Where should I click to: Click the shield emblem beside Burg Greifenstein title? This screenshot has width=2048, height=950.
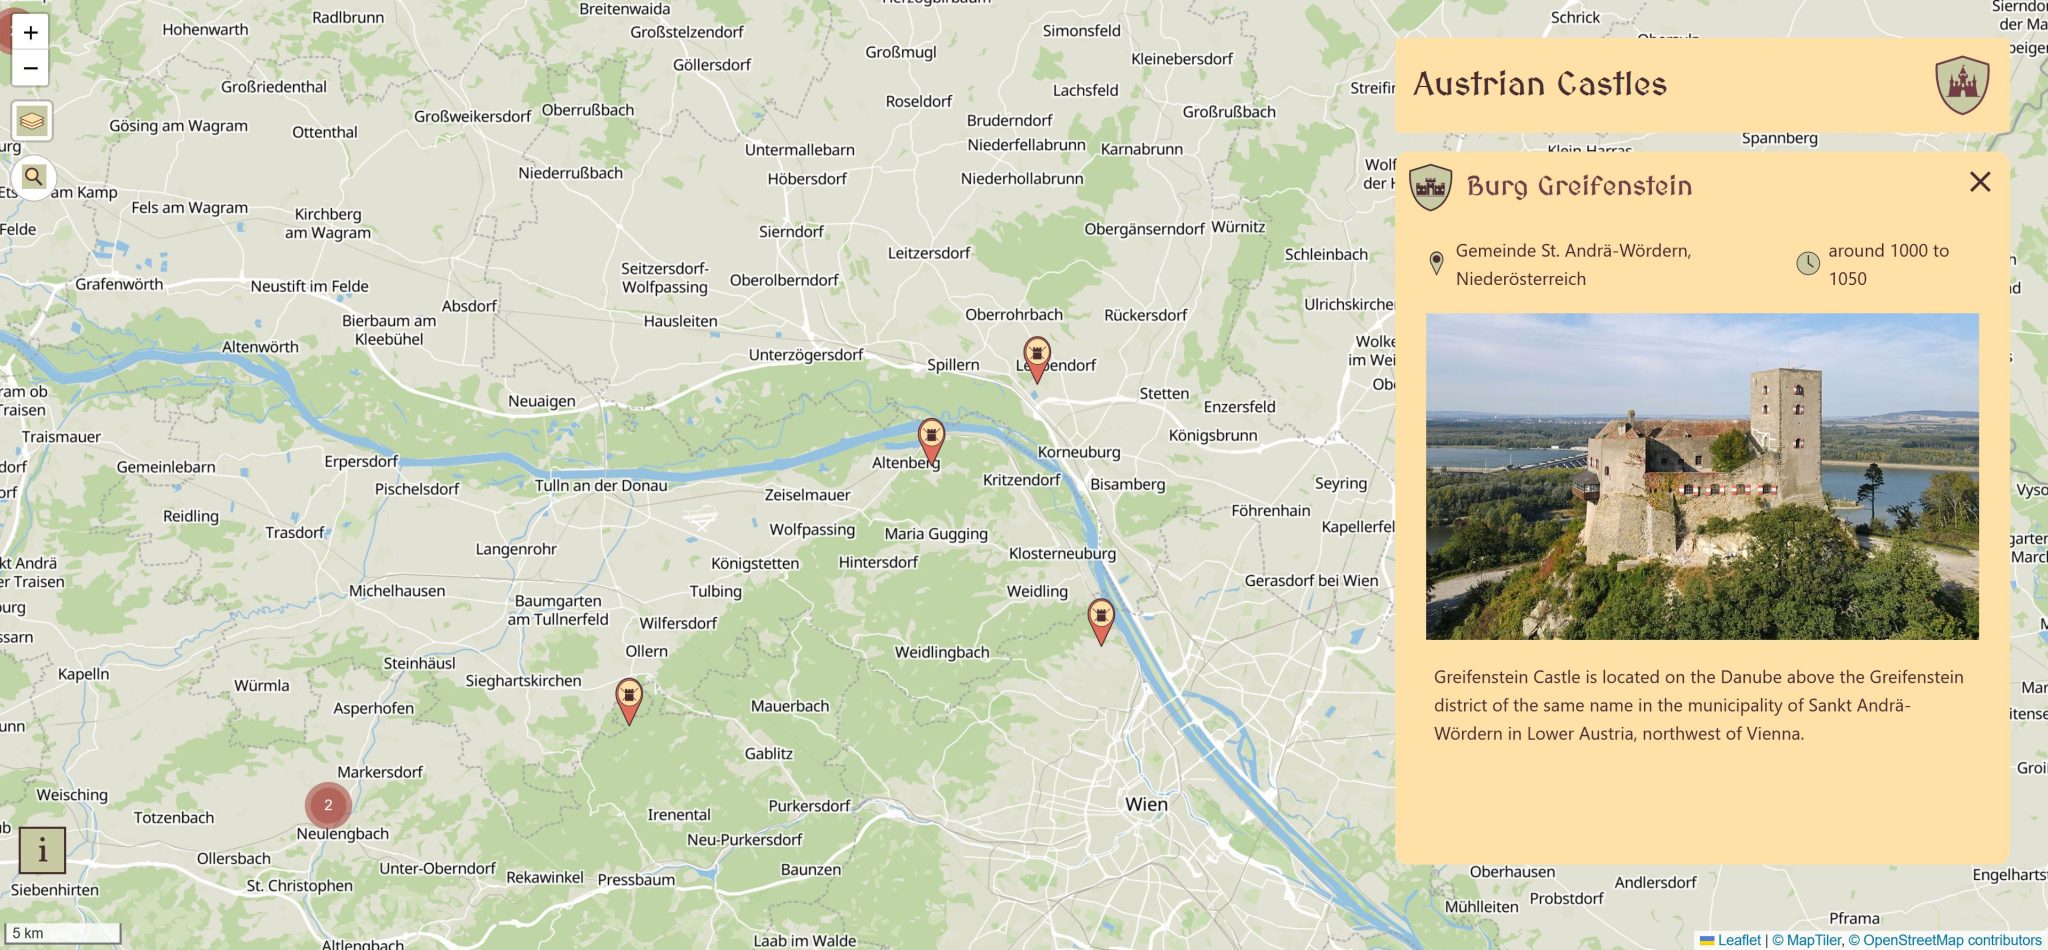click(1428, 185)
